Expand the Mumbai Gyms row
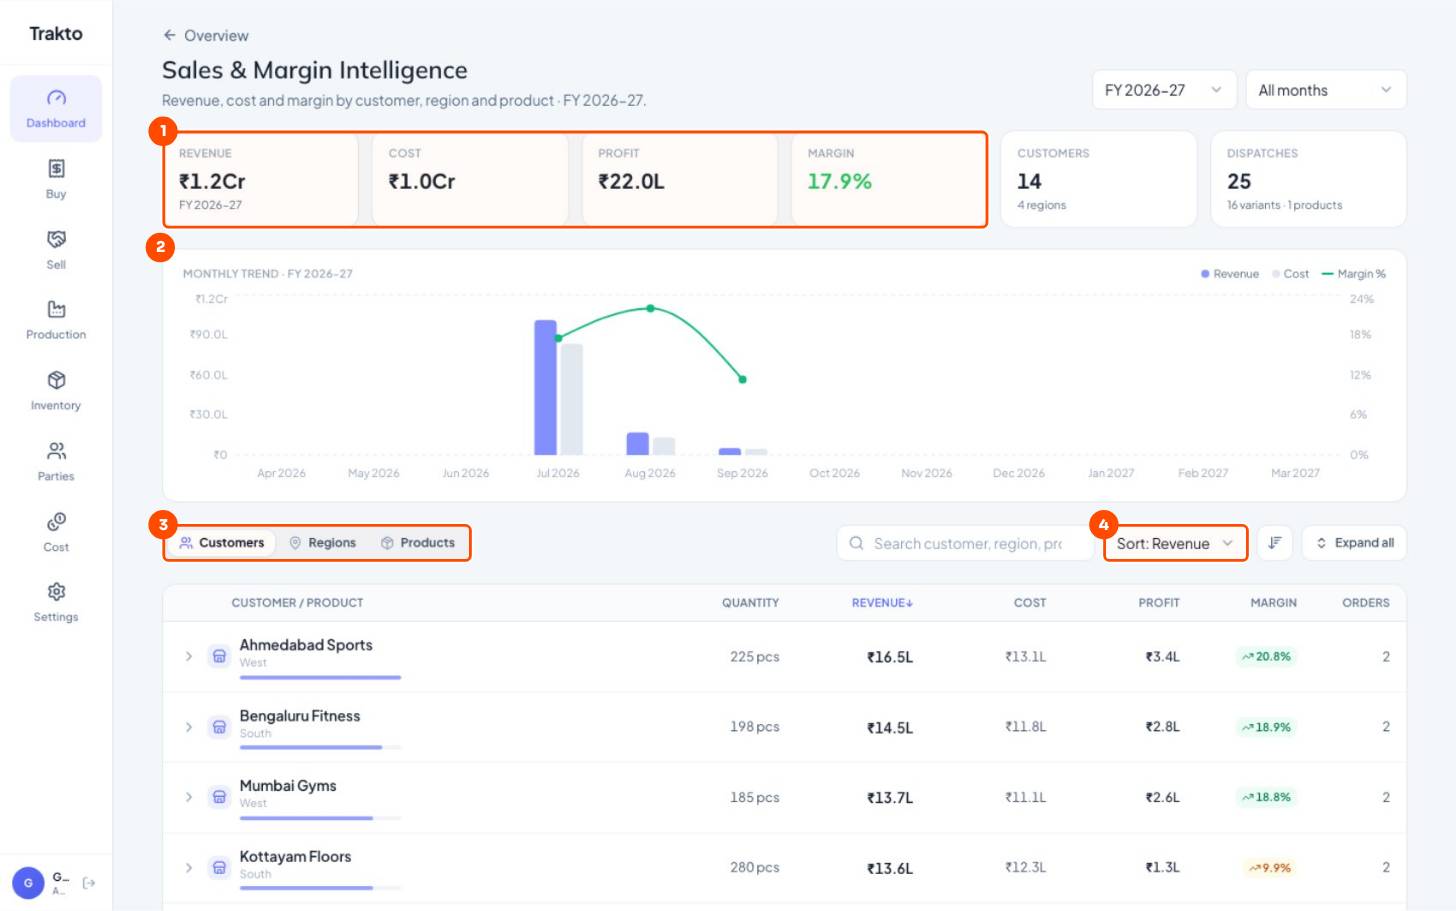Viewport: 1456px width, 911px height. [x=188, y=797]
